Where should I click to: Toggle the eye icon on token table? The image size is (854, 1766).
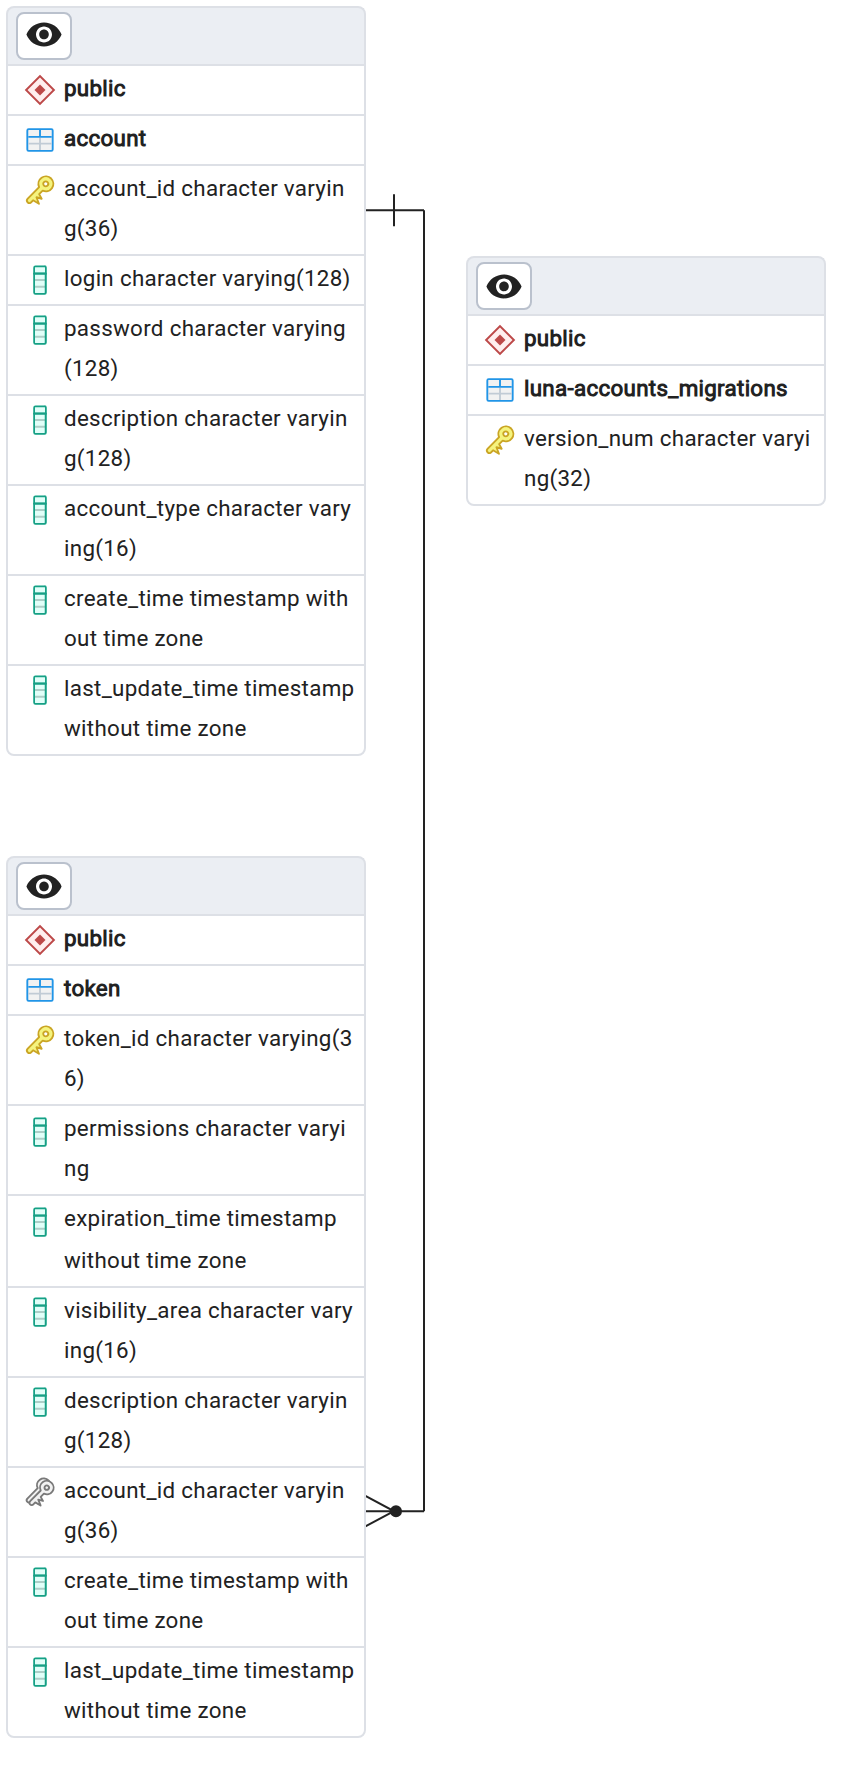(44, 886)
